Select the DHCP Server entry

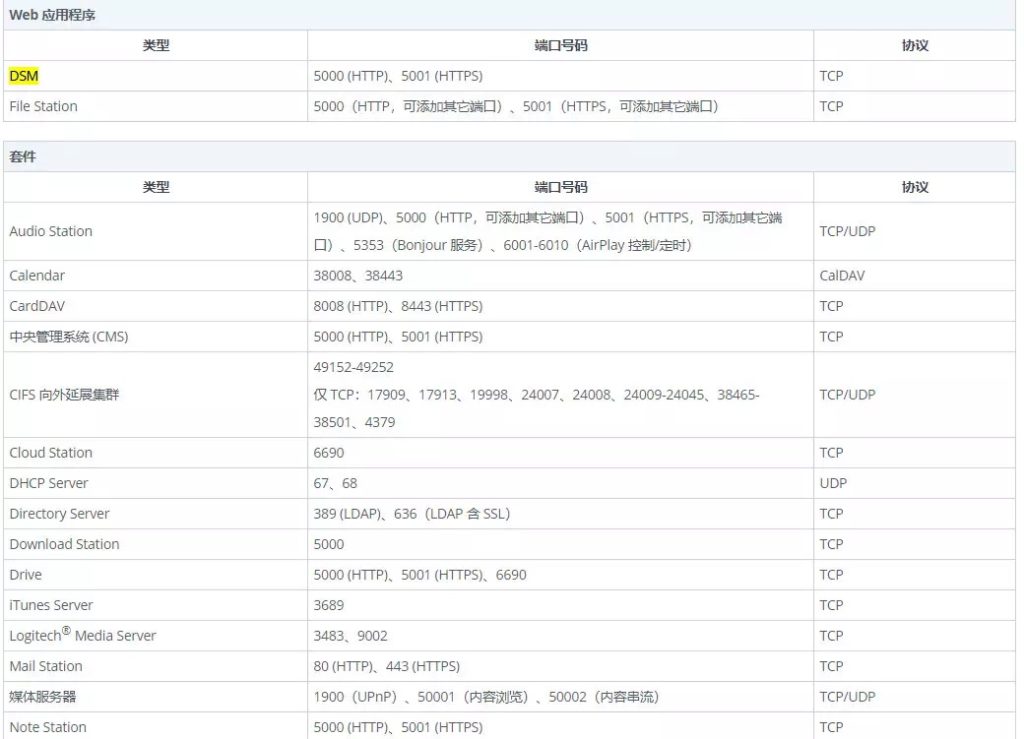coord(49,483)
